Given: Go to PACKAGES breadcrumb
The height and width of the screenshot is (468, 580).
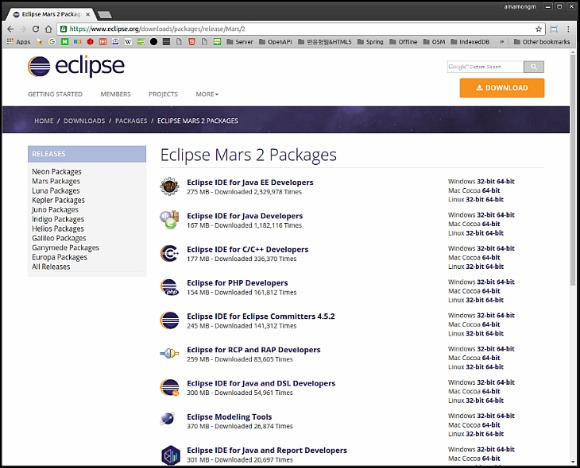Looking at the screenshot, I should pyautogui.click(x=131, y=121).
